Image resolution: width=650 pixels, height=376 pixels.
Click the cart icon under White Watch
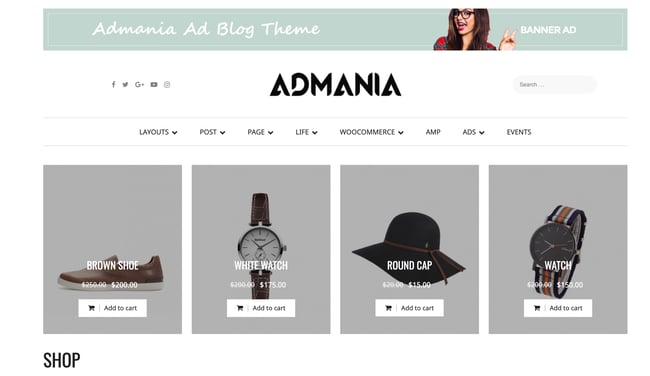[x=240, y=308]
